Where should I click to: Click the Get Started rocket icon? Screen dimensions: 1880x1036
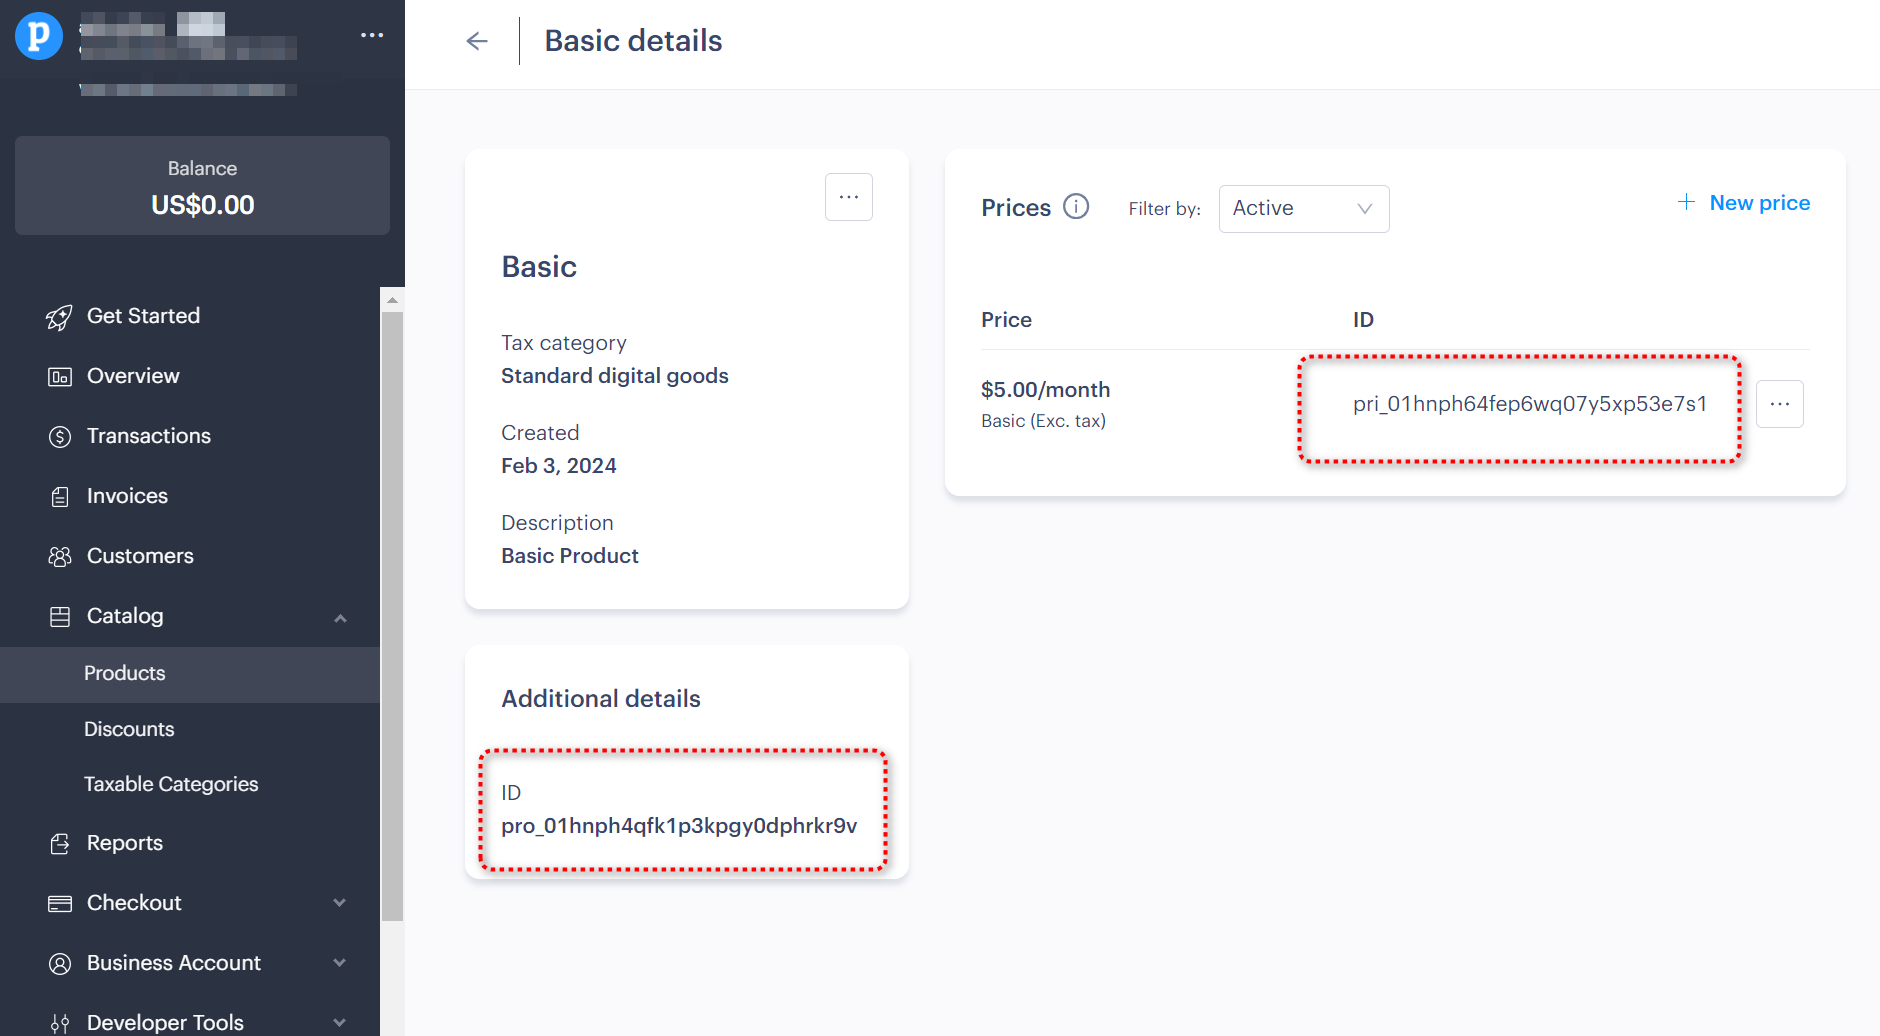point(59,317)
